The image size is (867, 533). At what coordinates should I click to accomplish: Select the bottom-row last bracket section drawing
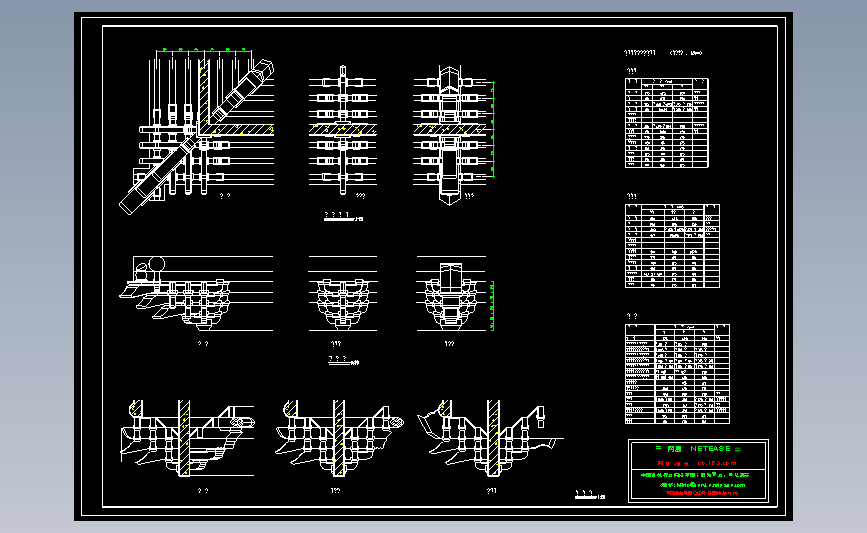[490, 438]
